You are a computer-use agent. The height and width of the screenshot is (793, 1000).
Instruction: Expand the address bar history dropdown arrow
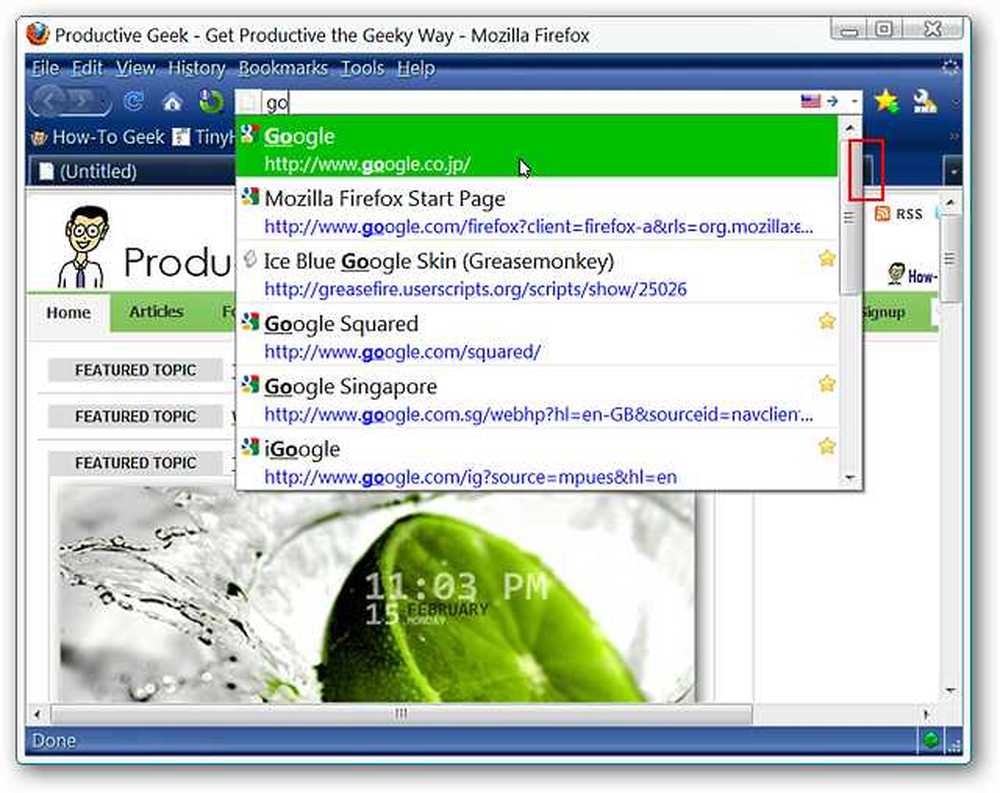coord(853,101)
